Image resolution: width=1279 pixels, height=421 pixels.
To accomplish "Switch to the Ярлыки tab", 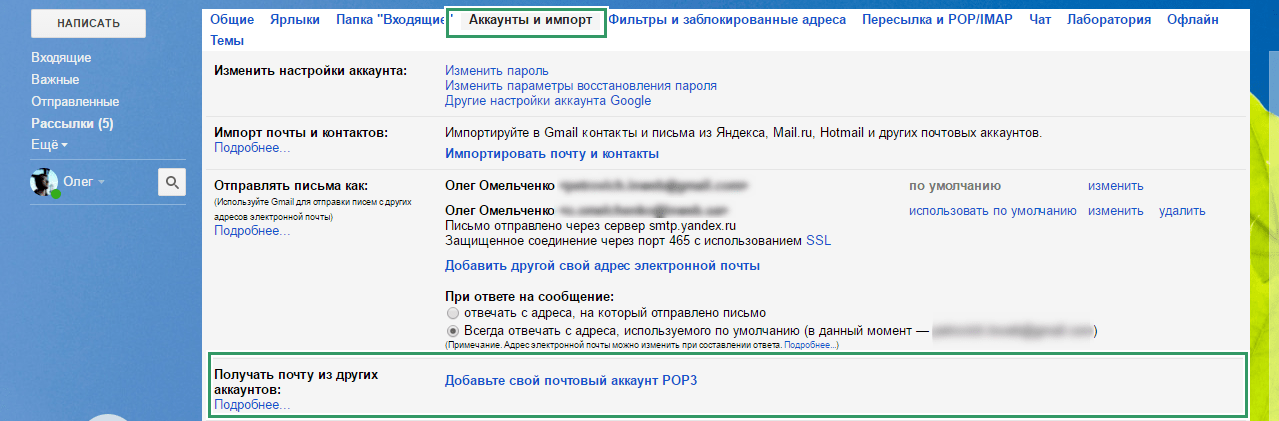I will 295,19.
